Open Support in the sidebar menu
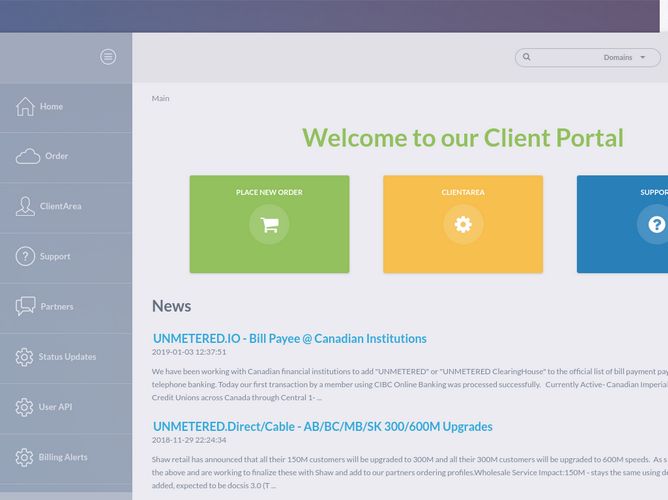668x500 pixels. click(66, 258)
